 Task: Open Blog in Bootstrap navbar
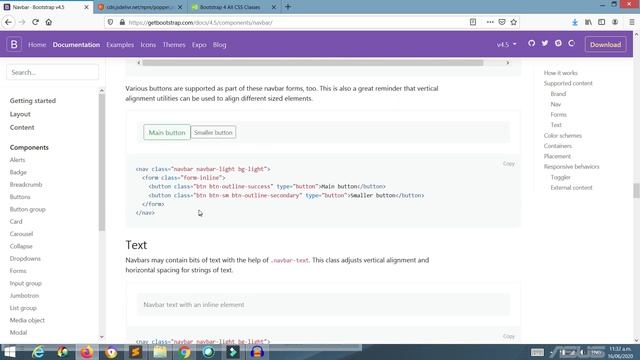point(220,45)
